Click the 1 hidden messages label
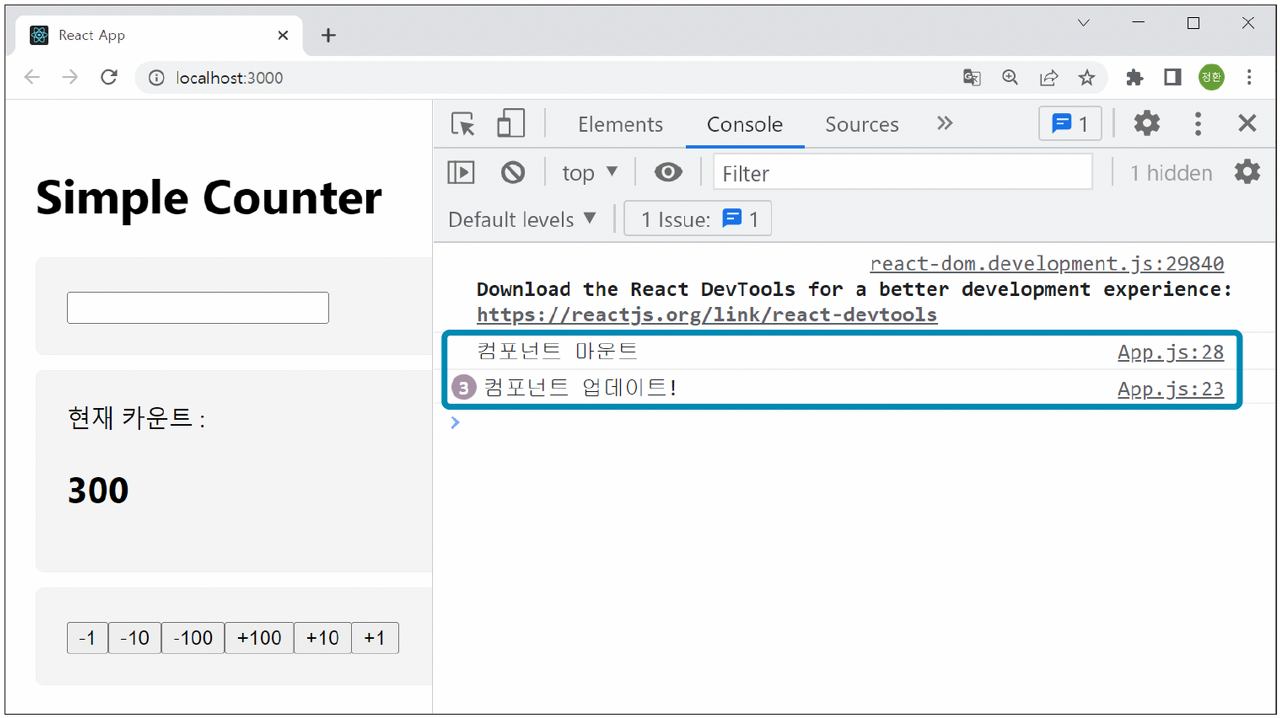The image size is (1280, 718). point(1171,172)
